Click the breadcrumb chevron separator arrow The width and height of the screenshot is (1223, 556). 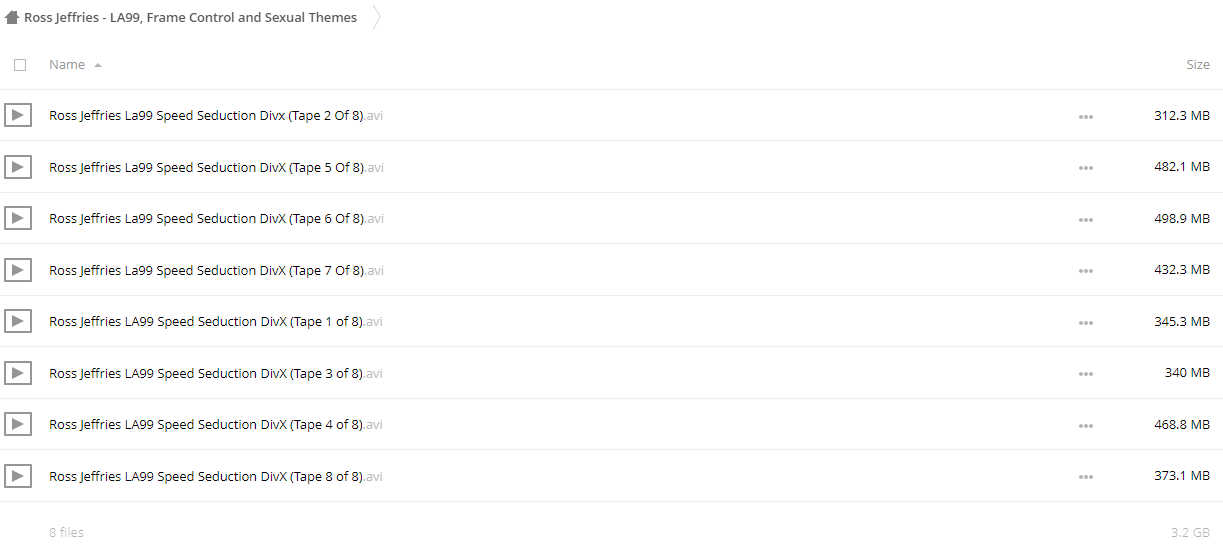[377, 17]
